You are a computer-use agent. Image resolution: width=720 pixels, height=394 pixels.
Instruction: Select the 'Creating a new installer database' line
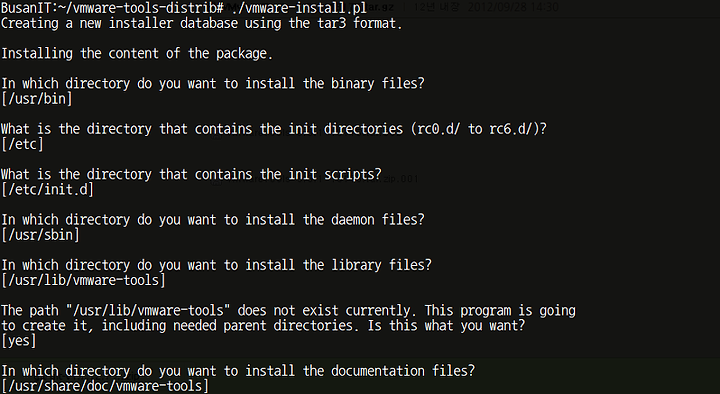[x=202, y=23]
